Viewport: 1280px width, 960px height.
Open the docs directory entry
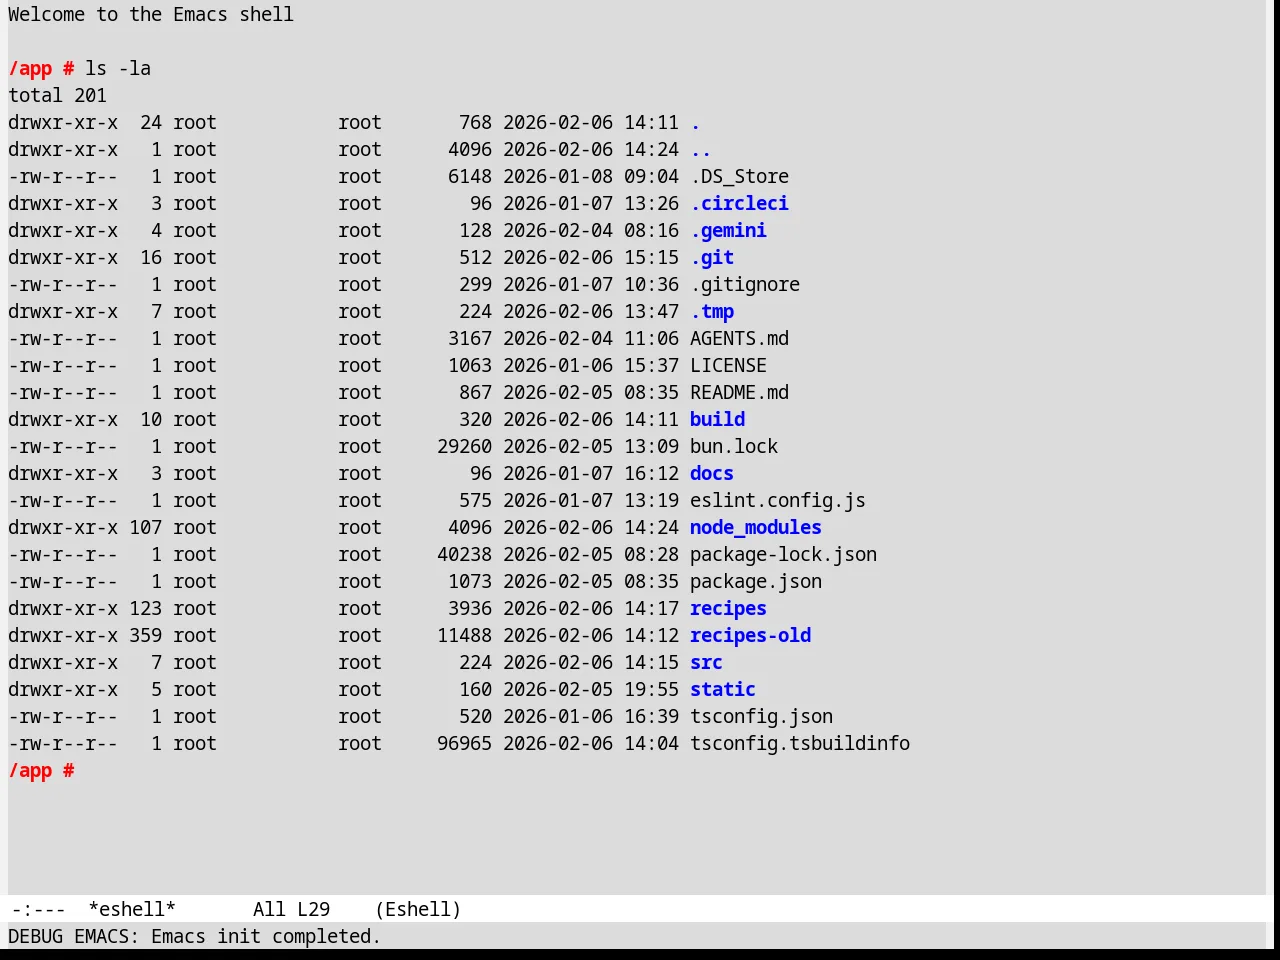coord(712,473)
